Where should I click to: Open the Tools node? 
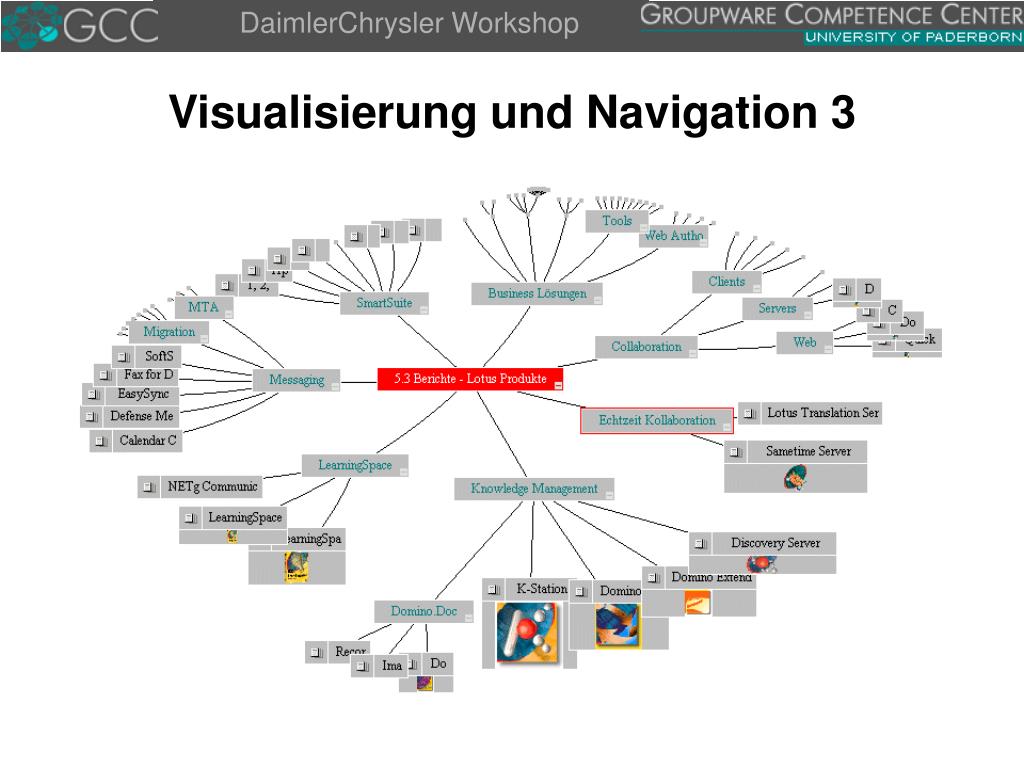(617, 221)
